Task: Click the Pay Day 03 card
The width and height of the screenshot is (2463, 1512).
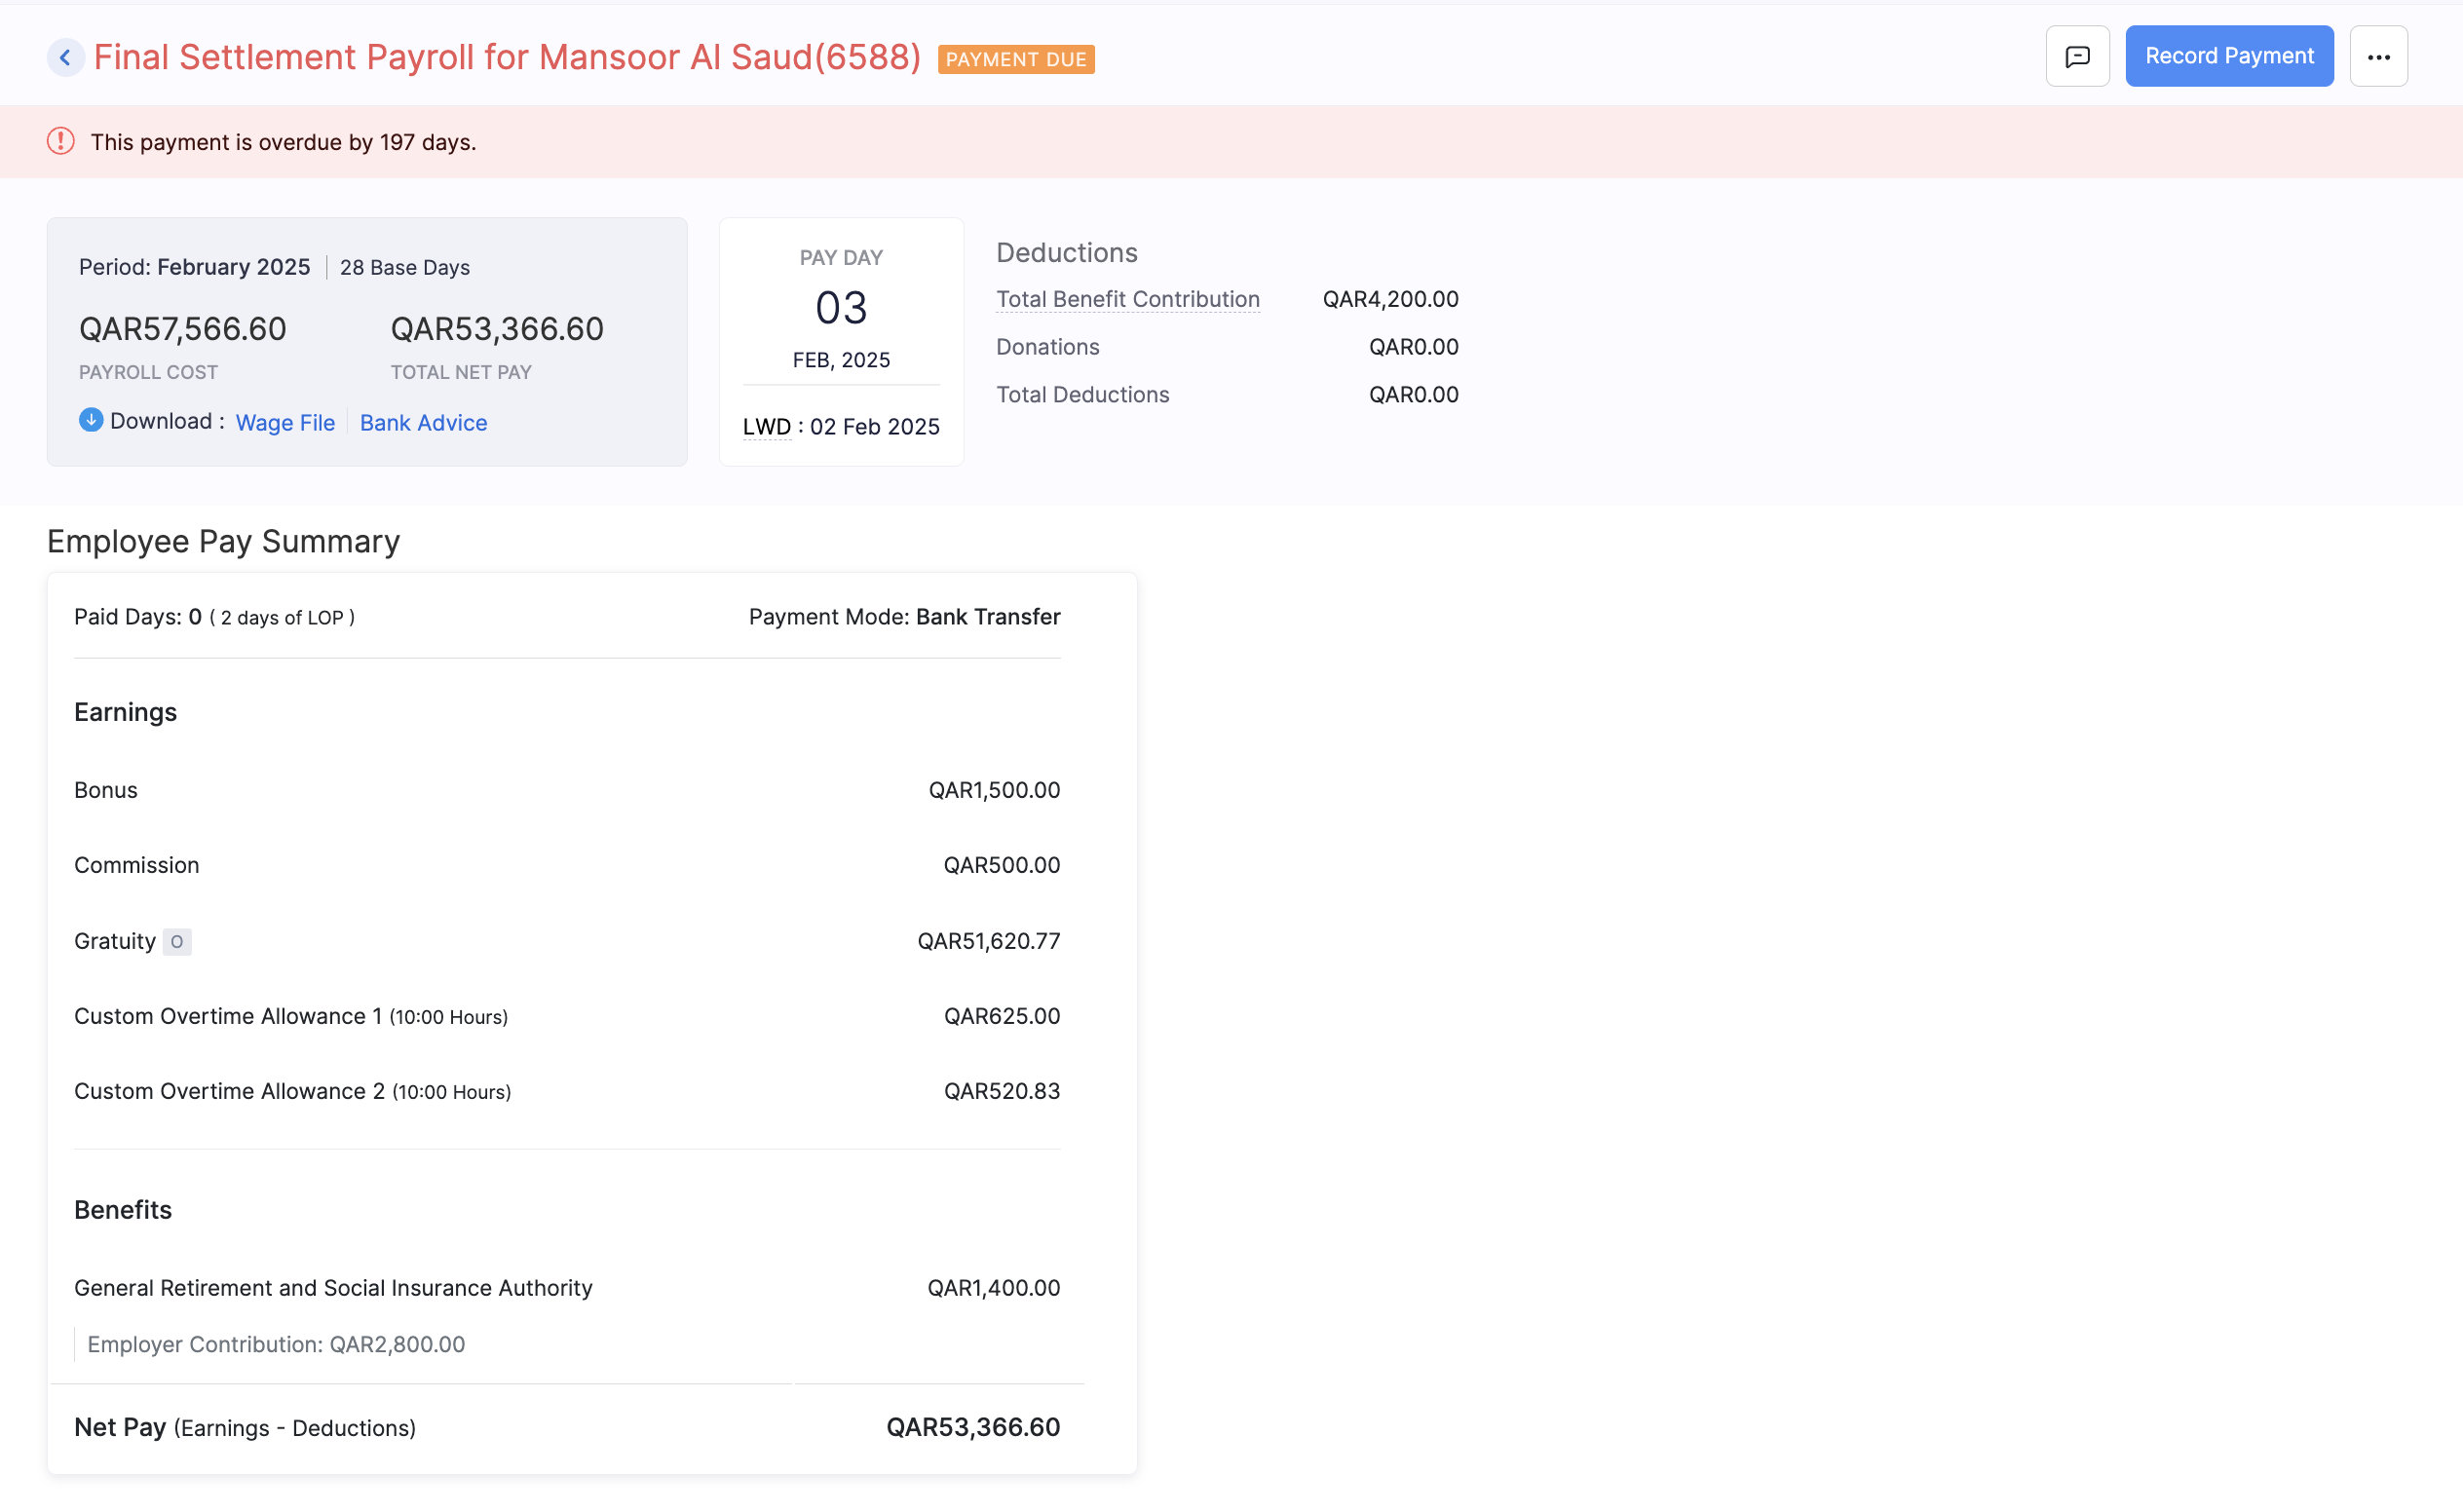Action: [x=840, y=308]
